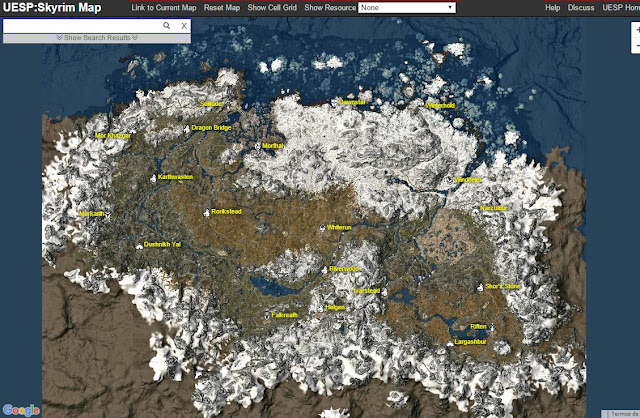Click Reset Map in top bar

coord(222,7)
